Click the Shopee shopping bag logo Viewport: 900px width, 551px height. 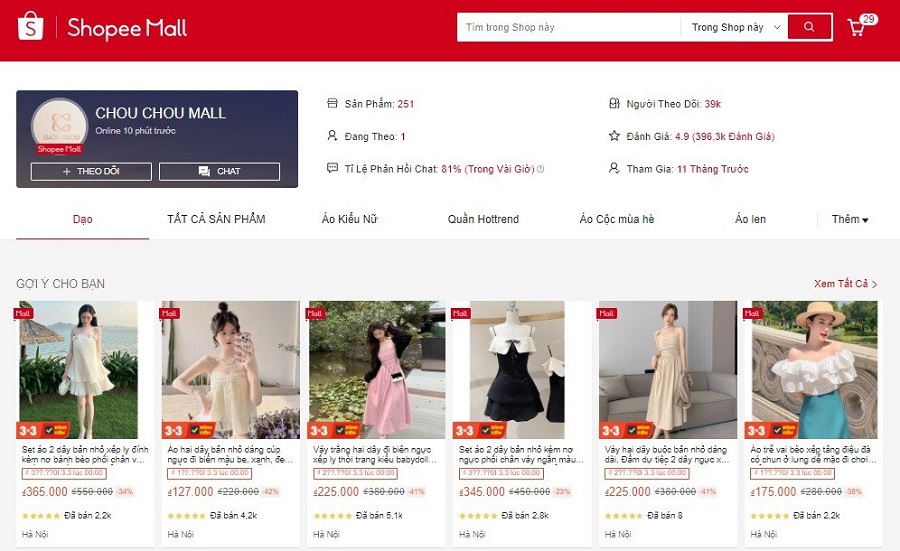click(x=31, y=27)
